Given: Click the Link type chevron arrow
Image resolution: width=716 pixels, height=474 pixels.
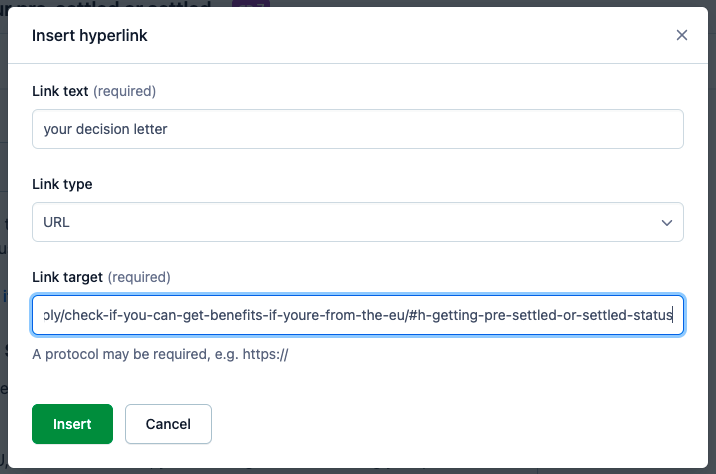Looking at the screenshot, I should click(667, 223).
